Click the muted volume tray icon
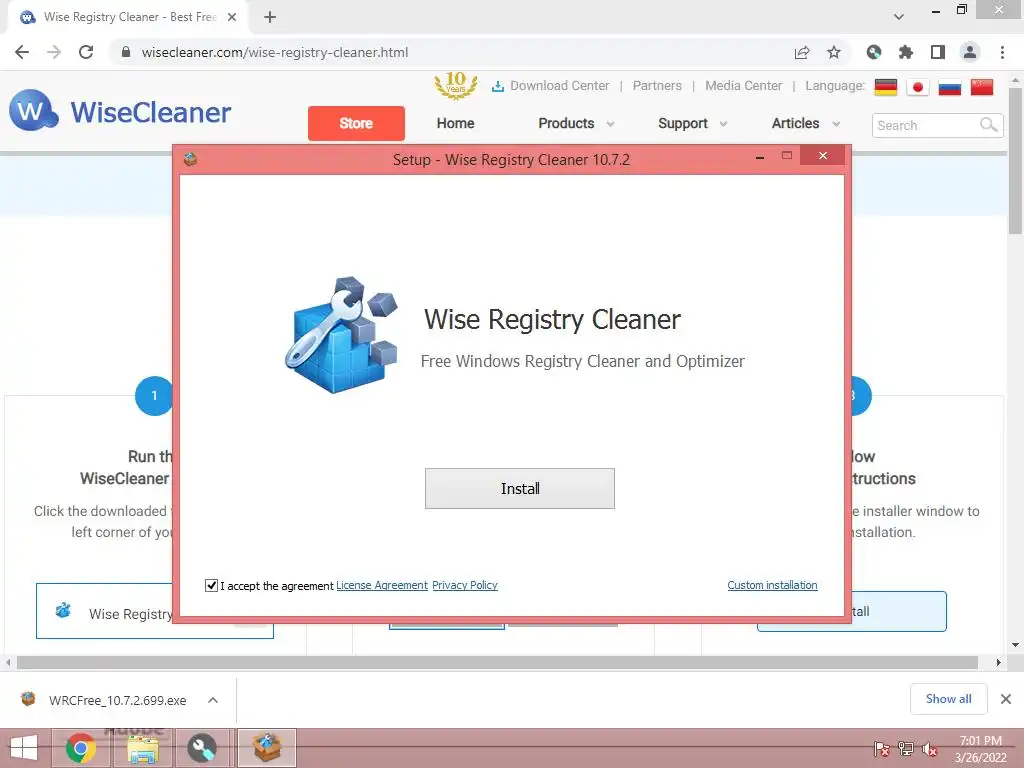 (x=930, y=749)
